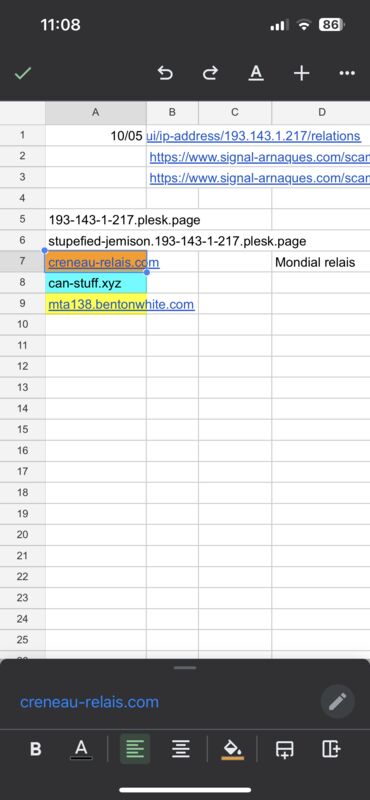
Task: Open the fill color bucket tool
Action: coord(233,749)
